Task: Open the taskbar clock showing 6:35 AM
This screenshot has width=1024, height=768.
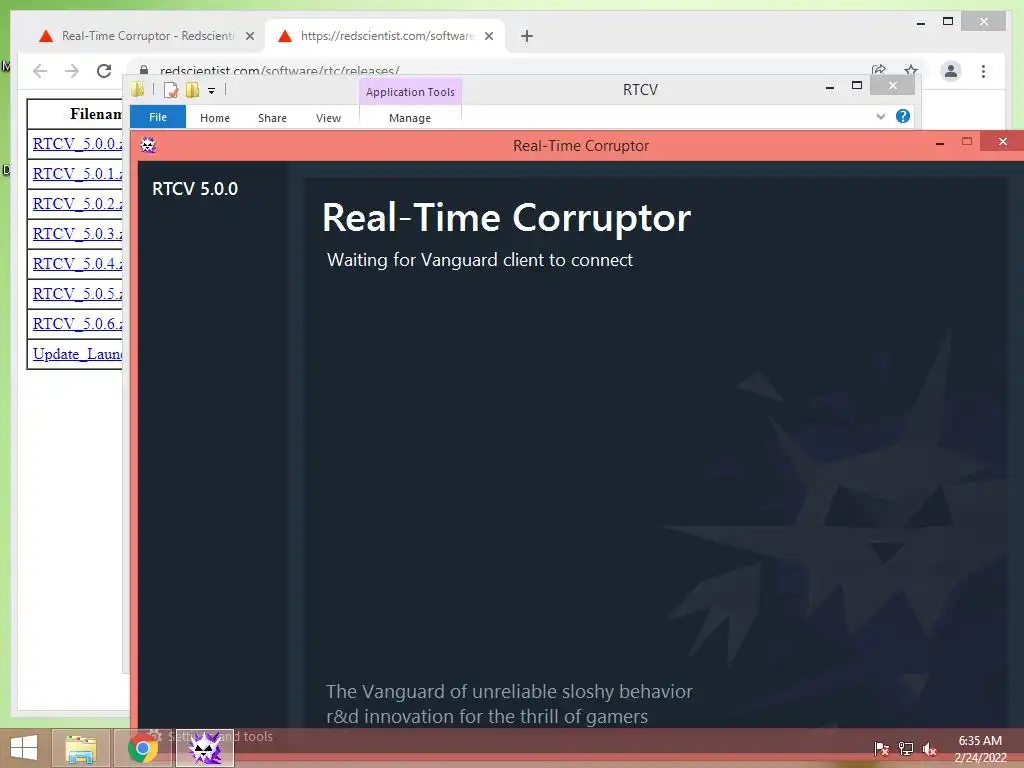Action: coord(980,748)
